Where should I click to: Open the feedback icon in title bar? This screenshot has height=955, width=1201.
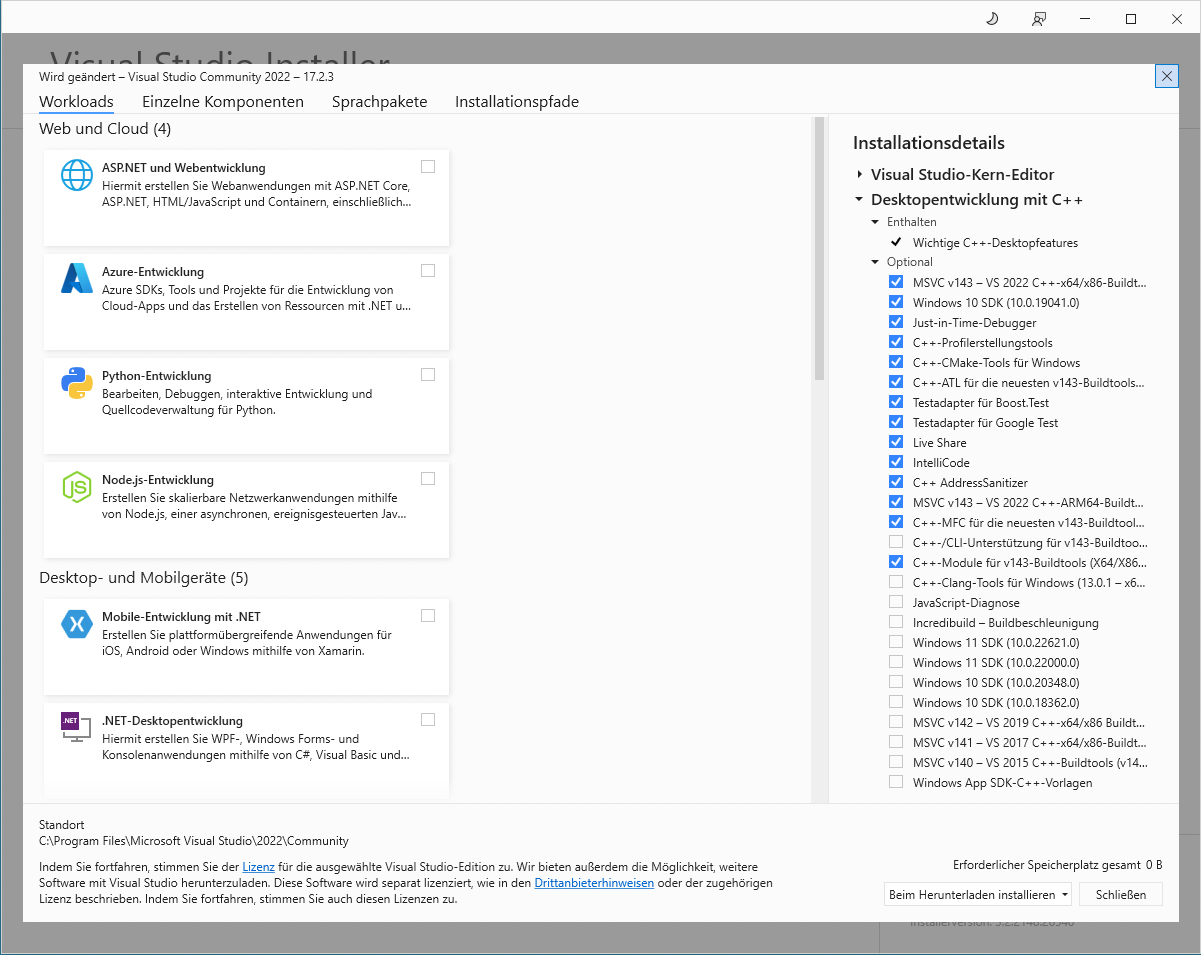pyautogui.click(x=1039, y=19)
